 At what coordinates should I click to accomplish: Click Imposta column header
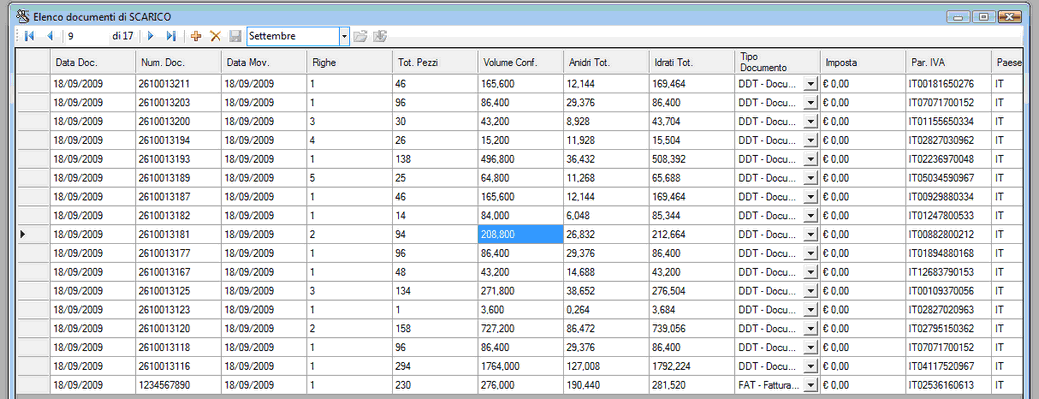tap(863, 63)
